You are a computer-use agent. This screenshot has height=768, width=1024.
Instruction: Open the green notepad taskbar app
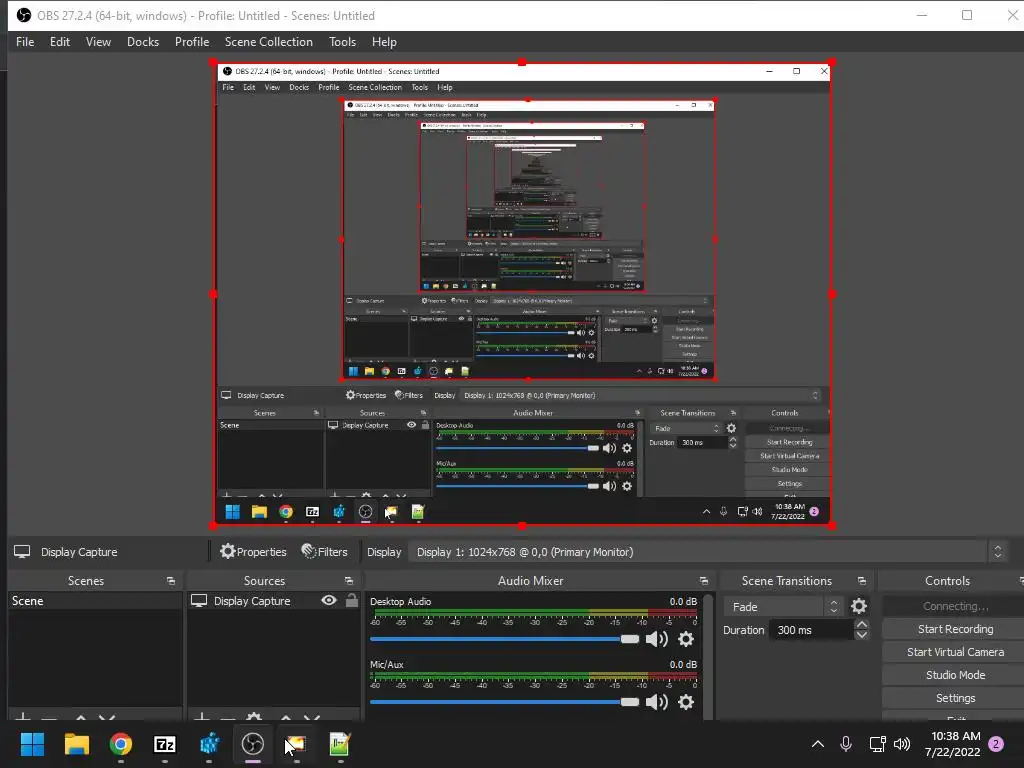click(x=340, y=744)
